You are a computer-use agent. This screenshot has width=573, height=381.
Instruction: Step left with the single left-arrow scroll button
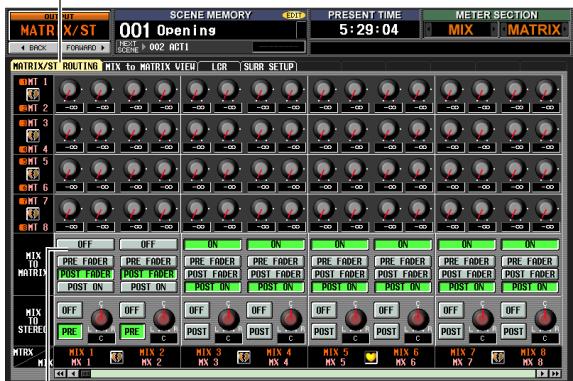pos(73,373)
